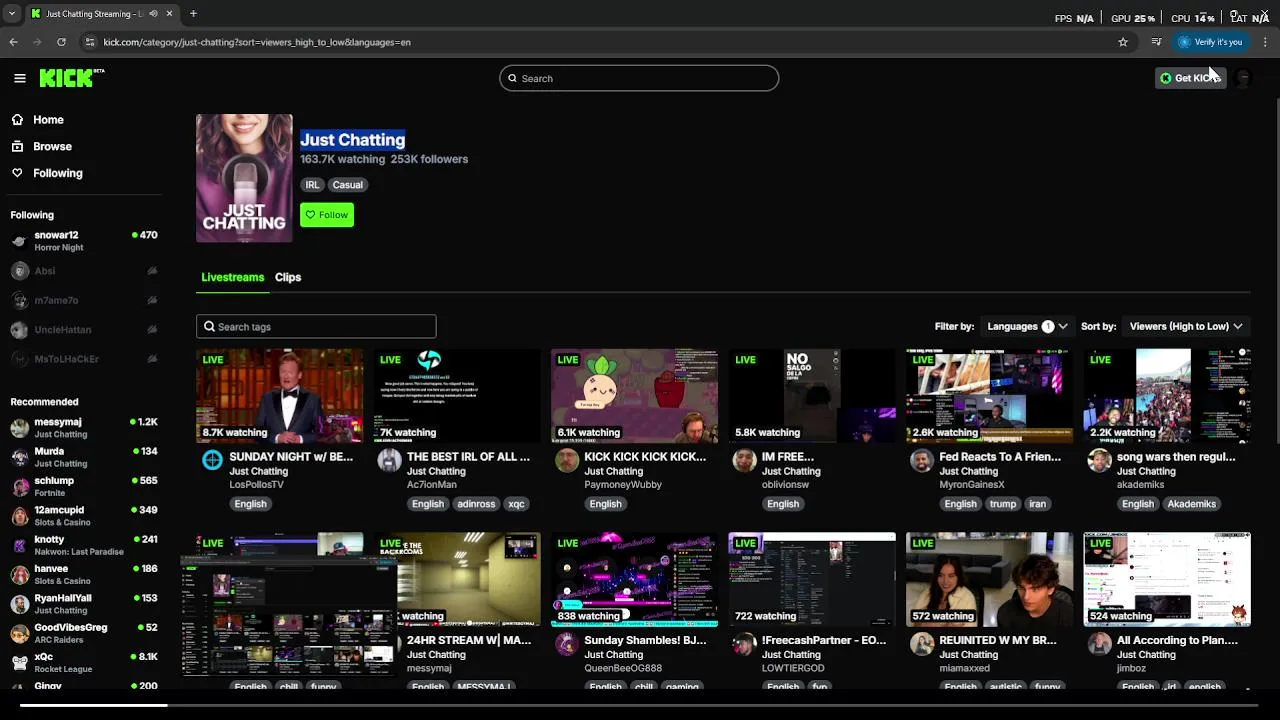The height and width of the screenshot is (720, 1280).
Task: Open THE BEST IRL OF ALL stream thumbnail
Action: tap(457, 396)
